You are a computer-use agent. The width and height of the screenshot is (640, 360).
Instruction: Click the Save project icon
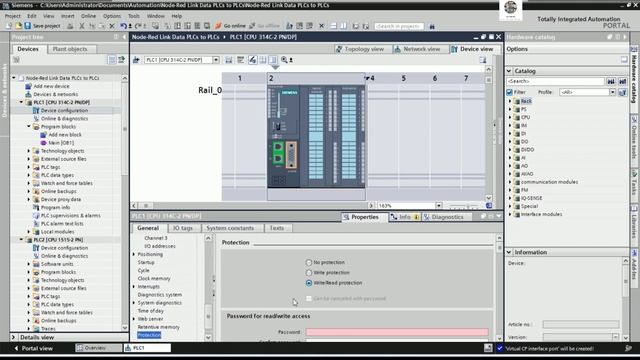point(27,26)
